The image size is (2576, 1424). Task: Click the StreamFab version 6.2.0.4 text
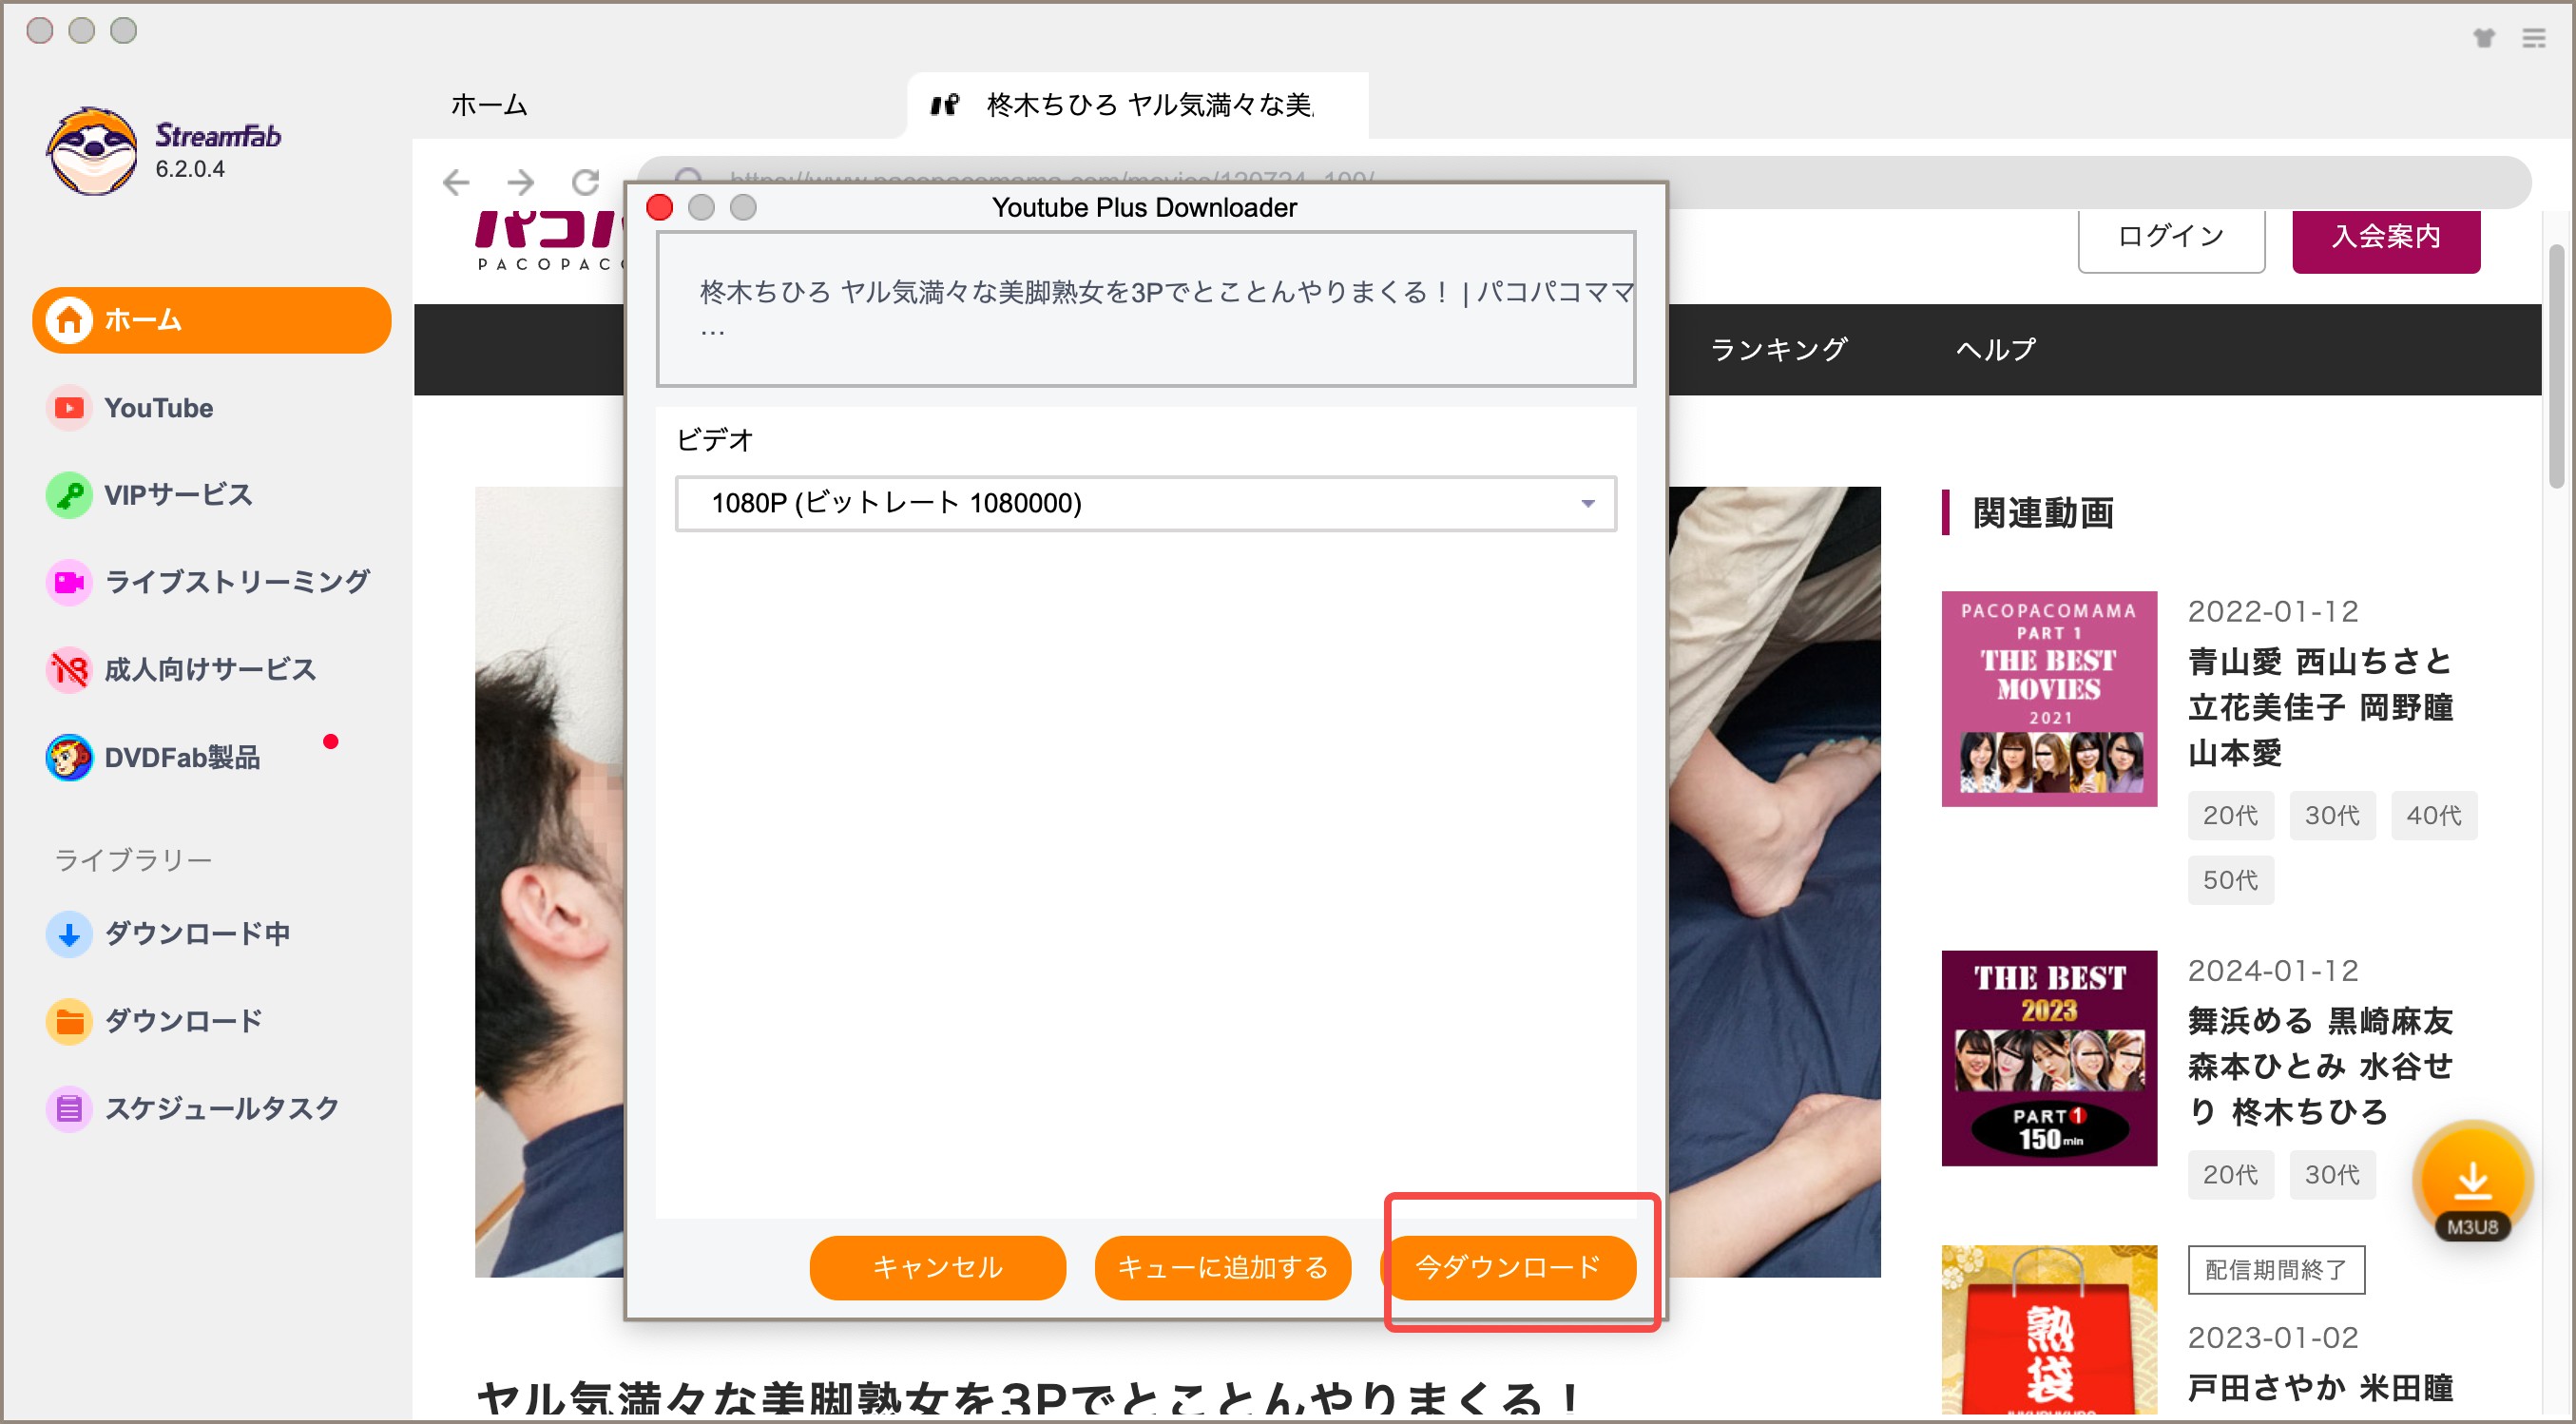pyautogui.click(x=190, y=169)
